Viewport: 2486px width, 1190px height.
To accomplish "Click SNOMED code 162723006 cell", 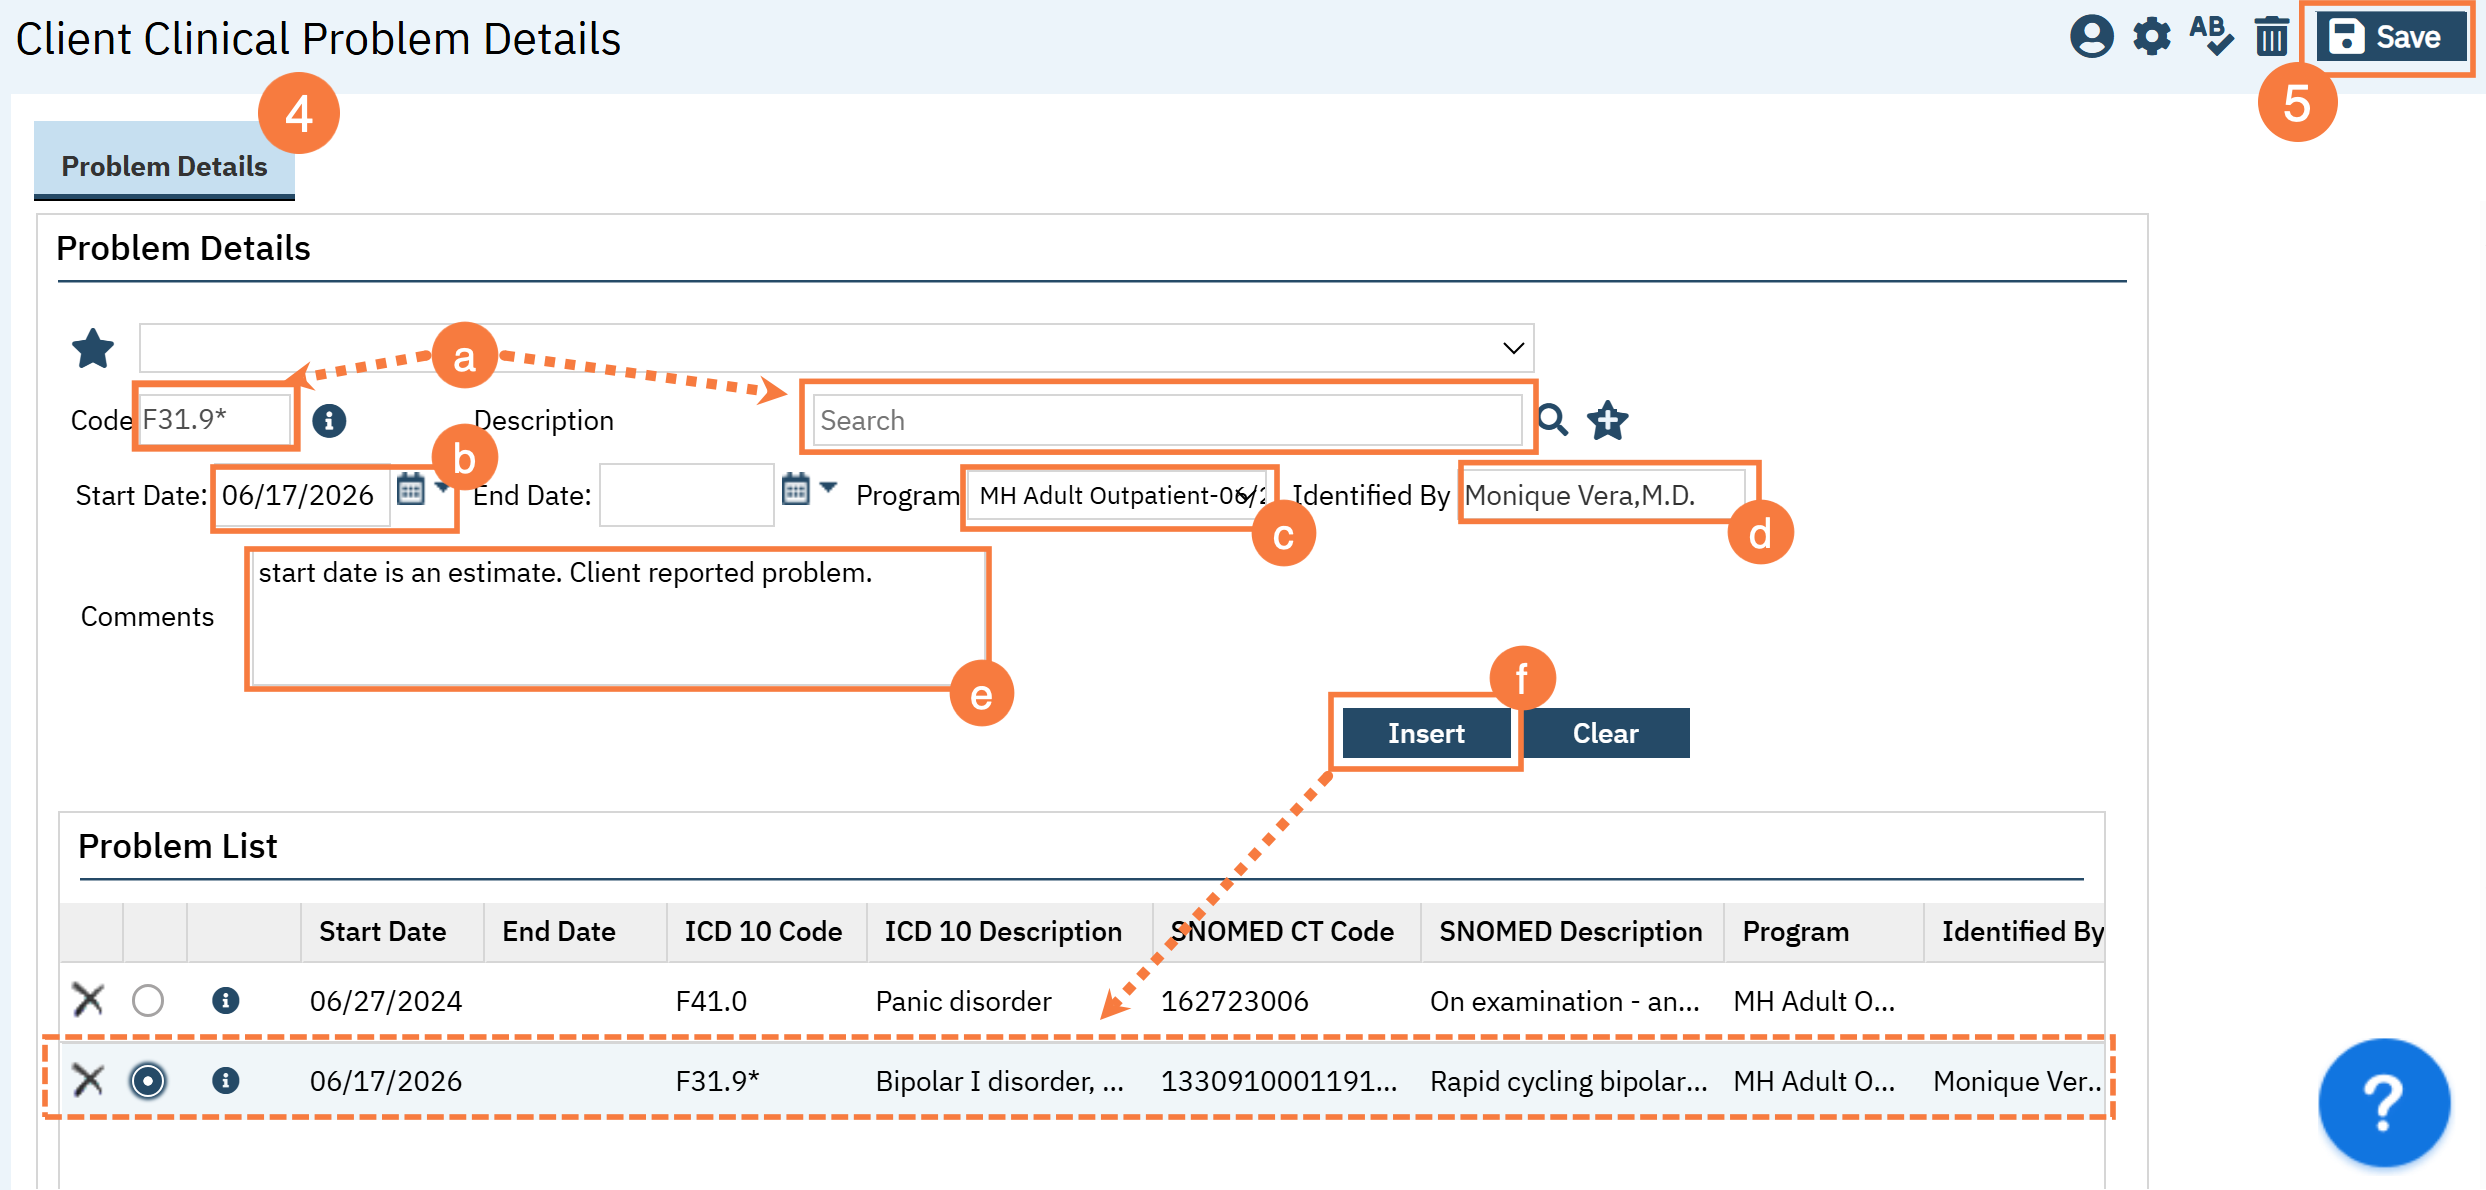I will (1235, 1001).
